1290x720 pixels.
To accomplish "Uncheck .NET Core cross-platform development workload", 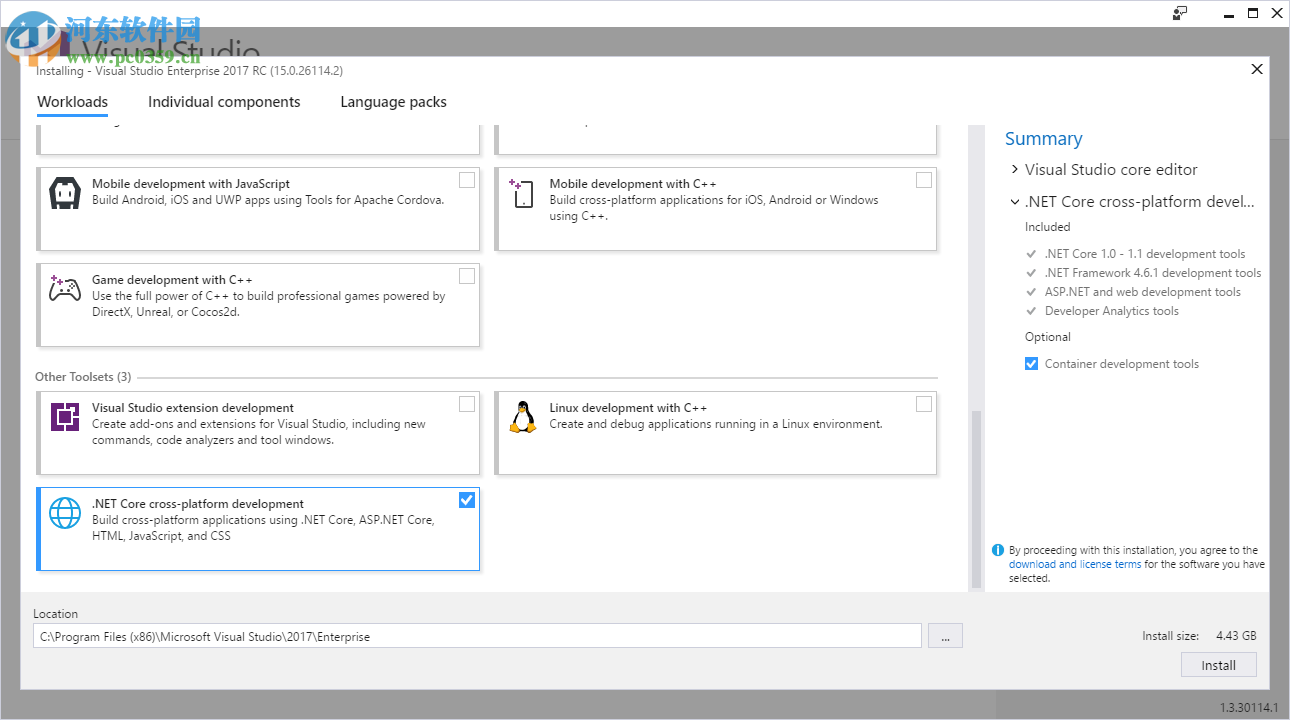I will pyautogui.click(x=467, y=500).
